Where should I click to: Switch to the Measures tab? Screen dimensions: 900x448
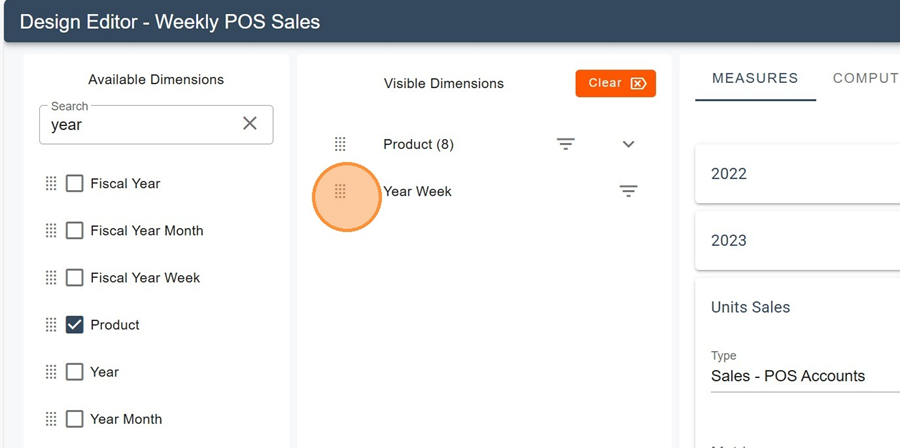click(x=755, y=79)
